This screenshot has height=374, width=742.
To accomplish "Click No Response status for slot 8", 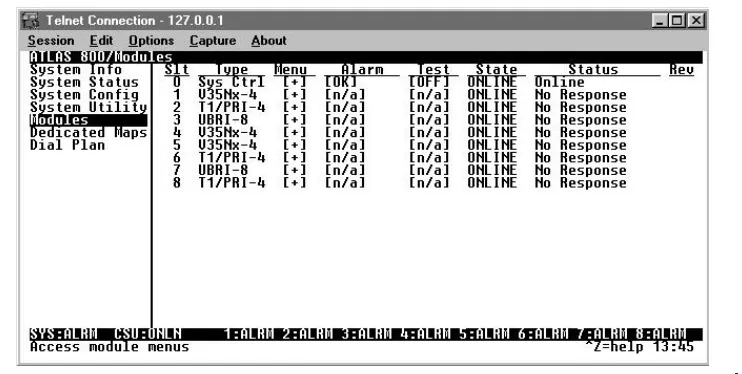I will pos(581,183).
